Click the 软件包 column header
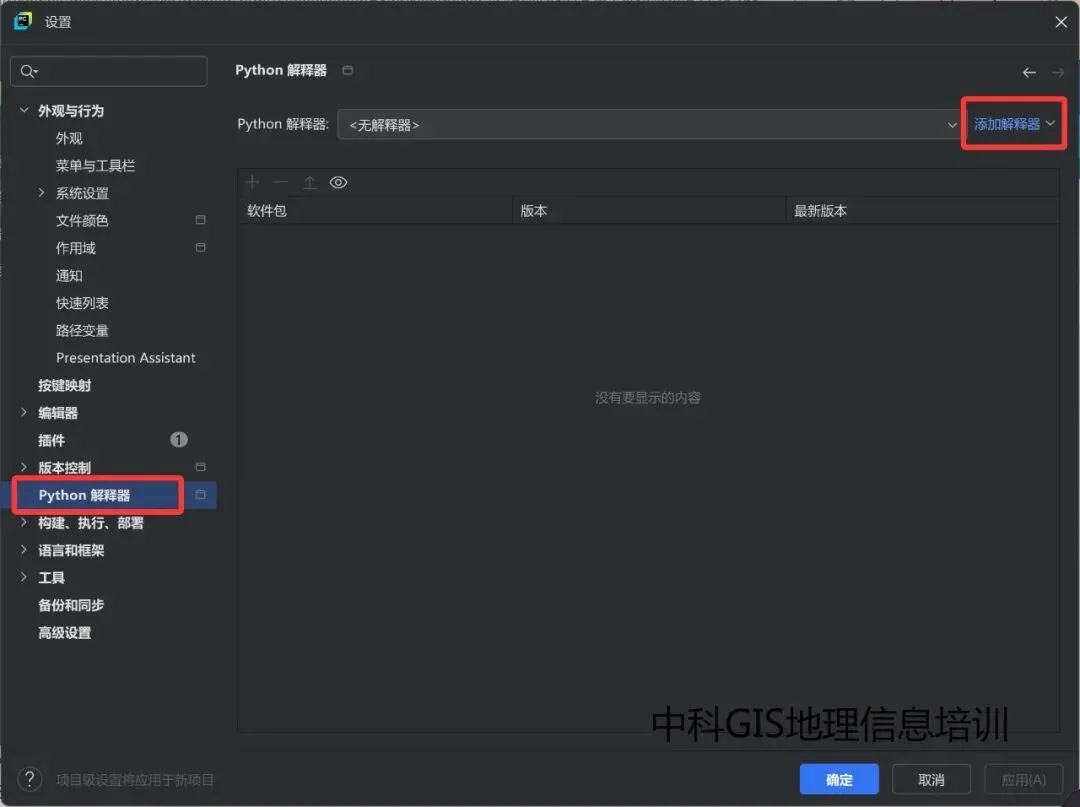 [x=375, y=211]
